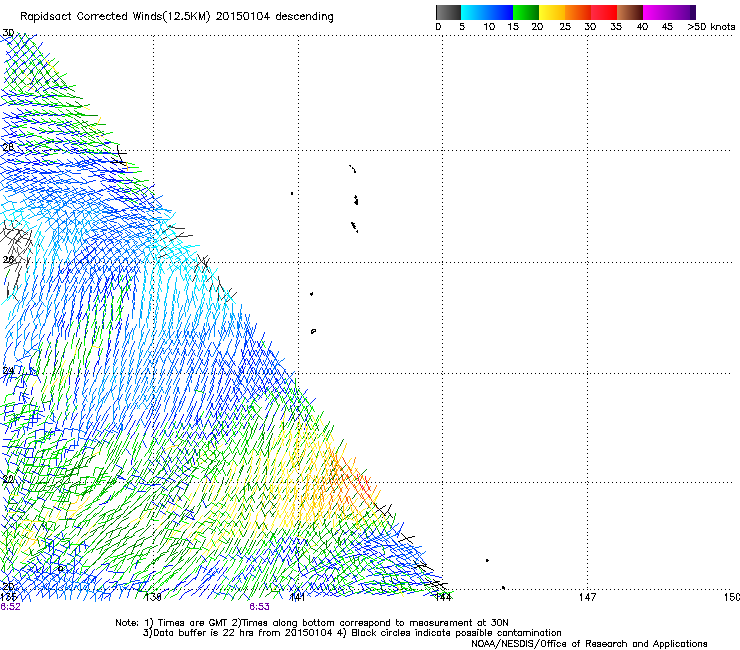Click the '25' legend scale label
This screenshot has width=740, height=650.
tap(565, 27)
